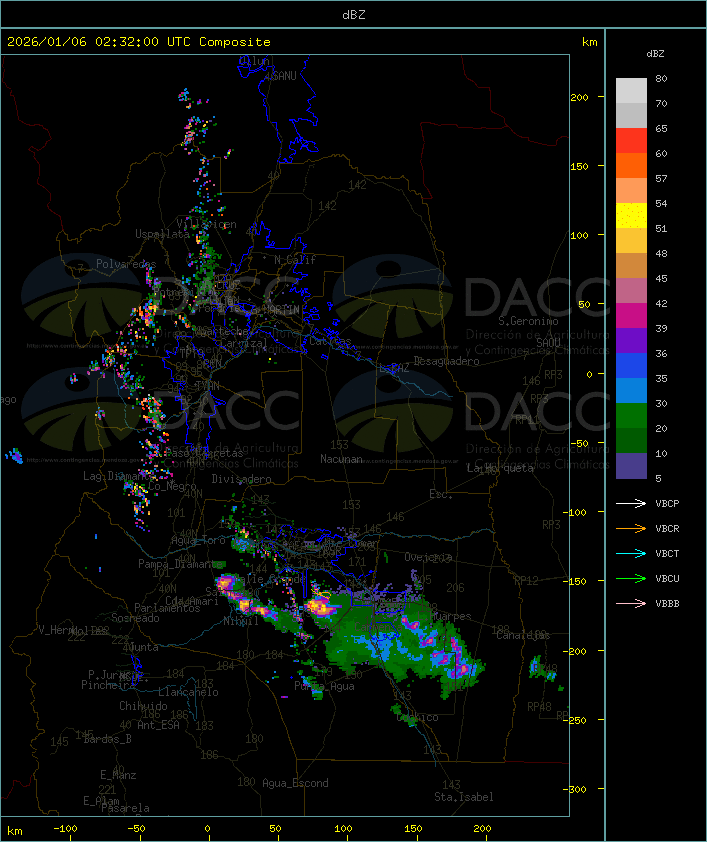Click the green VBCU arrow icon
707x842 pixels.
tap(631, 578)
